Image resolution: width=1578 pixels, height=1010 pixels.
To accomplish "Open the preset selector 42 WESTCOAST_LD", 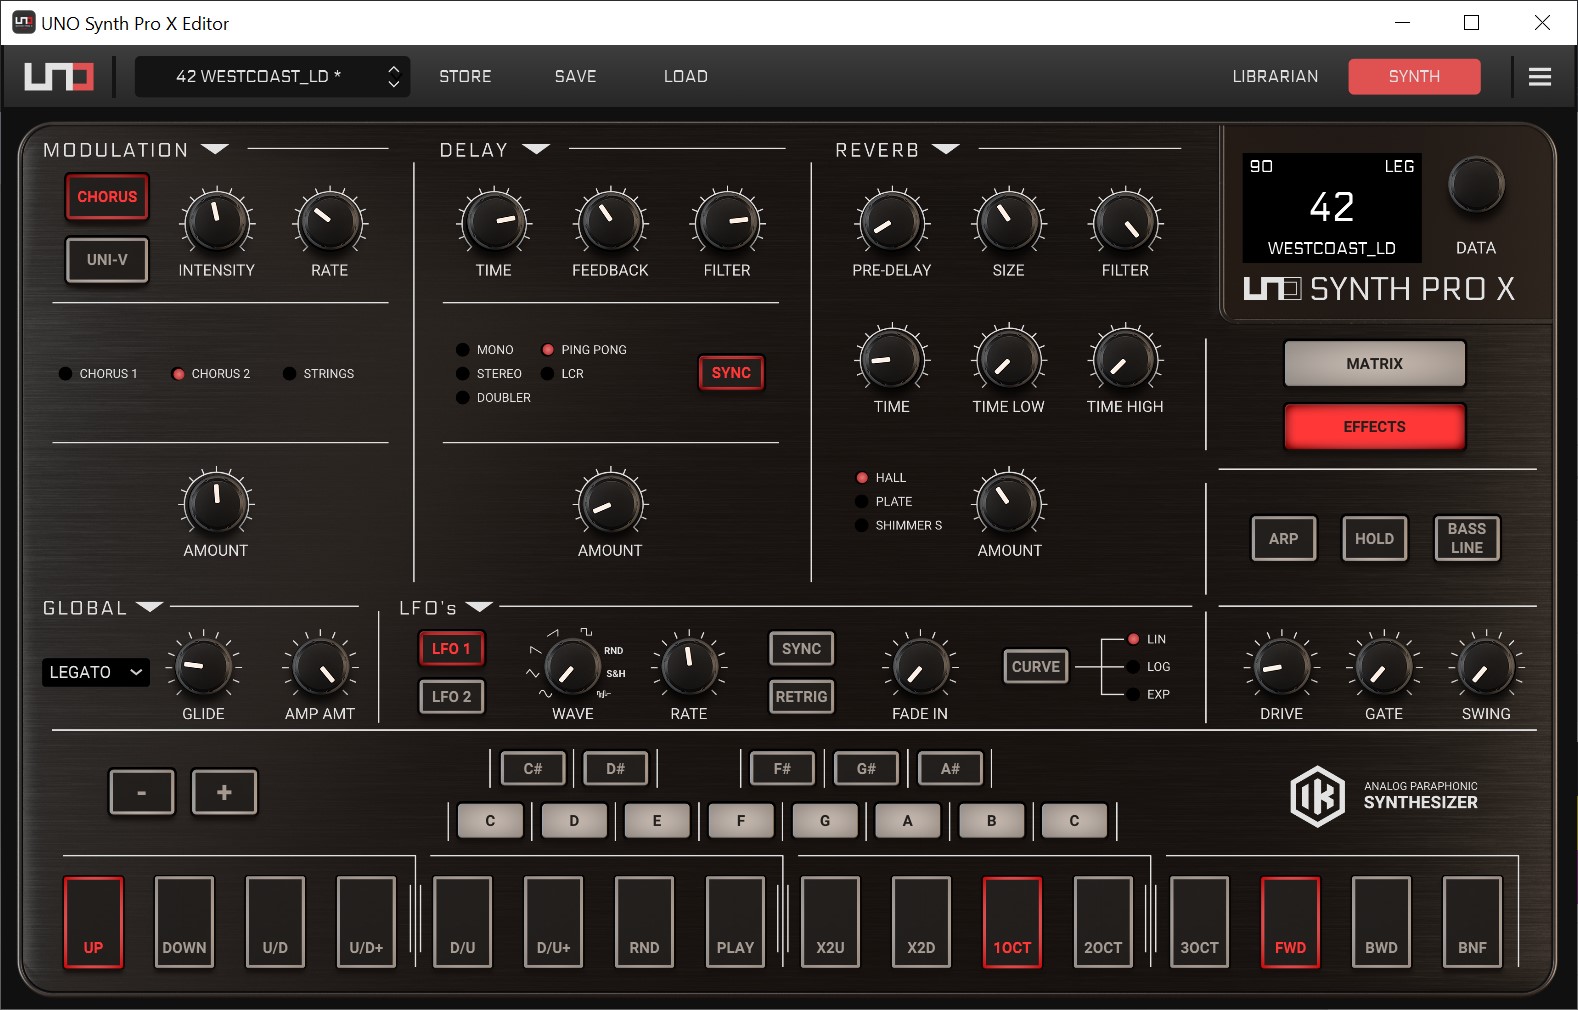I will pos(258,76).
